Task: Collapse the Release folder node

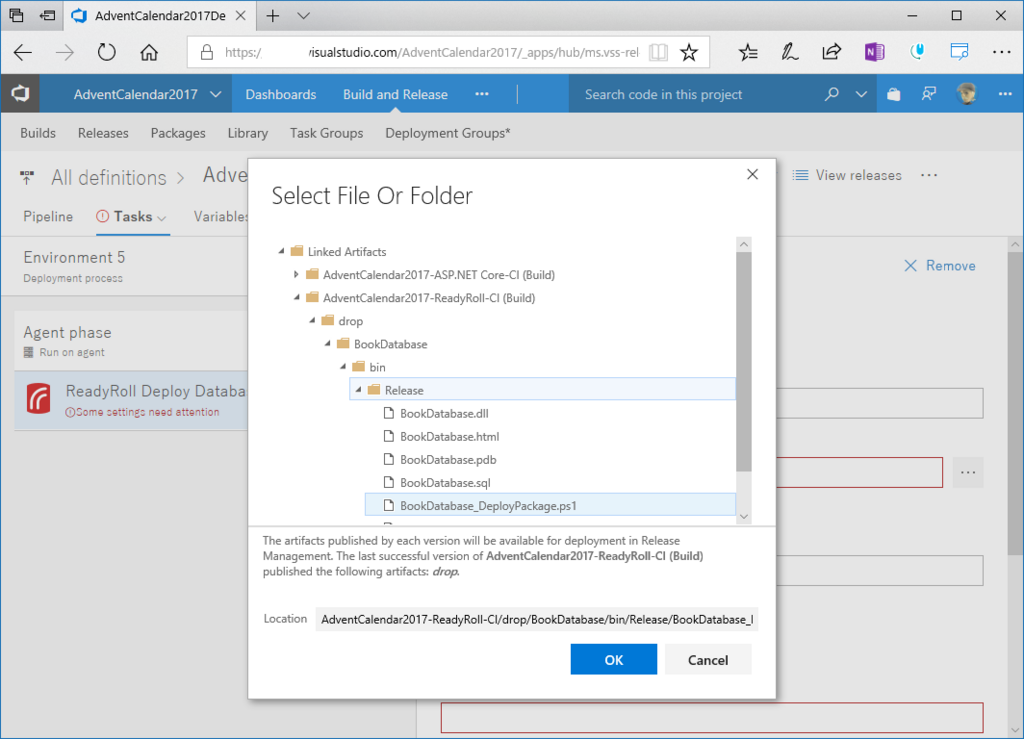Action: [359, 390]
